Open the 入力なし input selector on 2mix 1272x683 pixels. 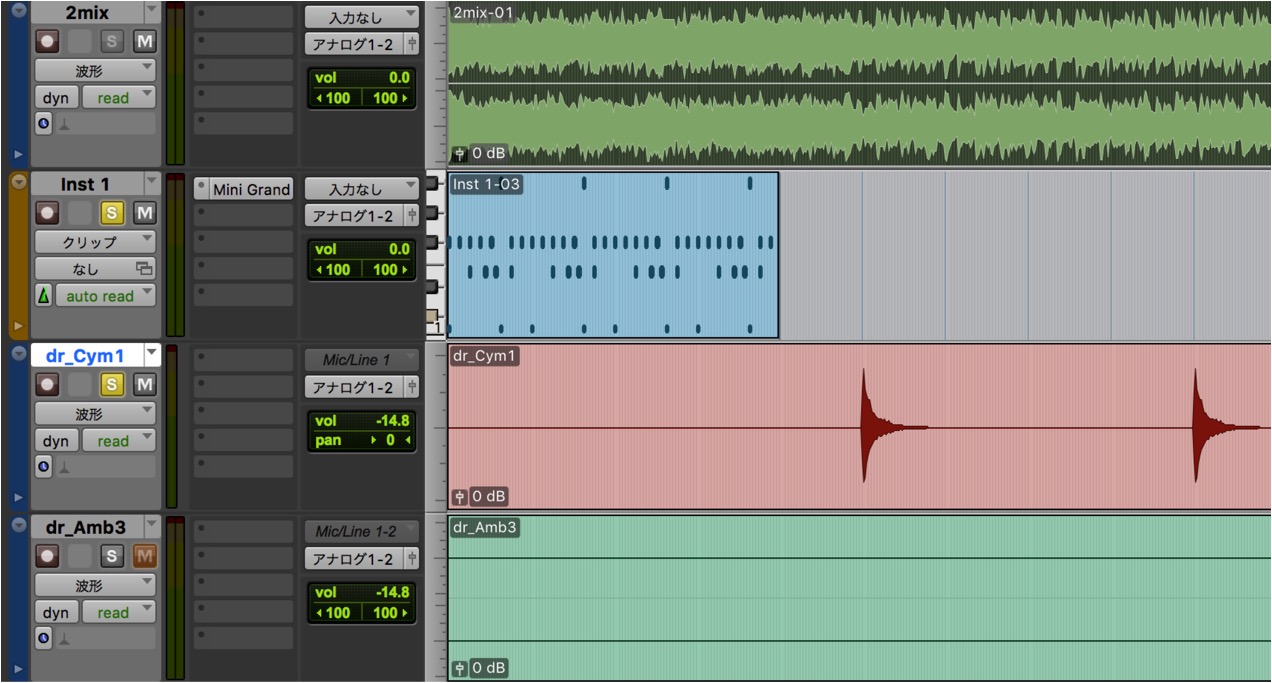click(x=361, y=18)
